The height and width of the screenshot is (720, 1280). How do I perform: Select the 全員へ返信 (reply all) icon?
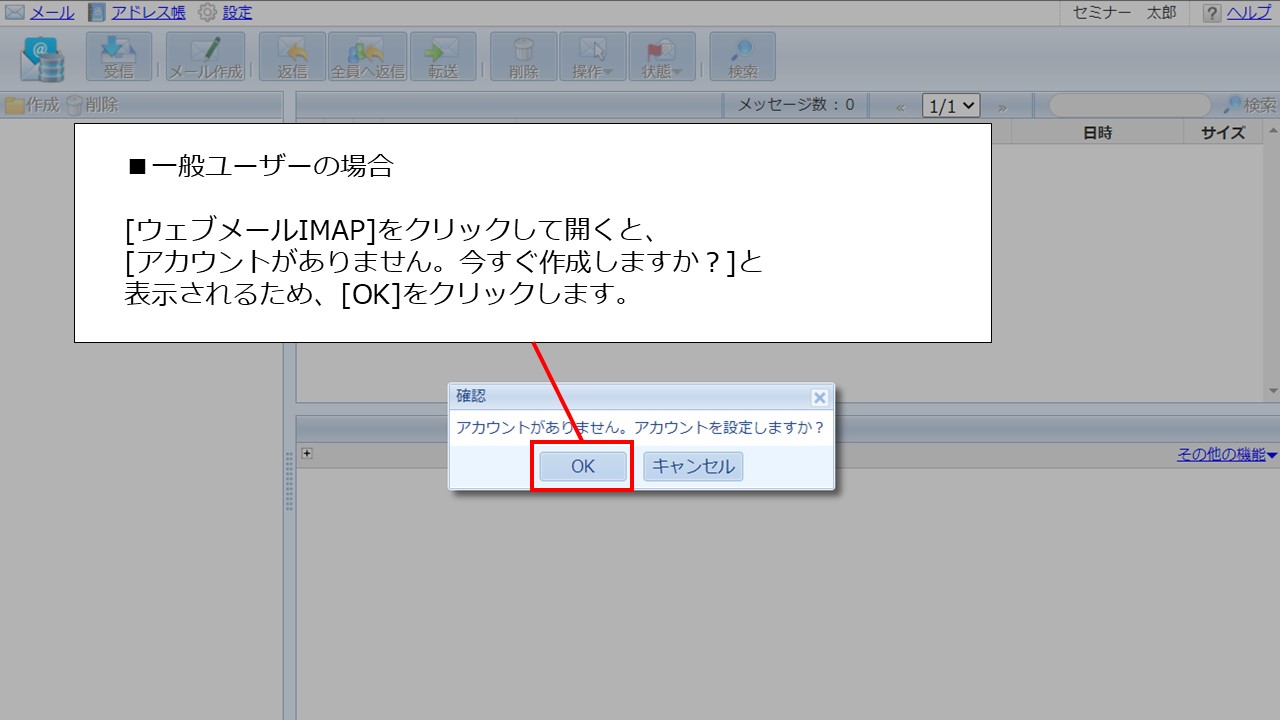[x=366, y=56]
